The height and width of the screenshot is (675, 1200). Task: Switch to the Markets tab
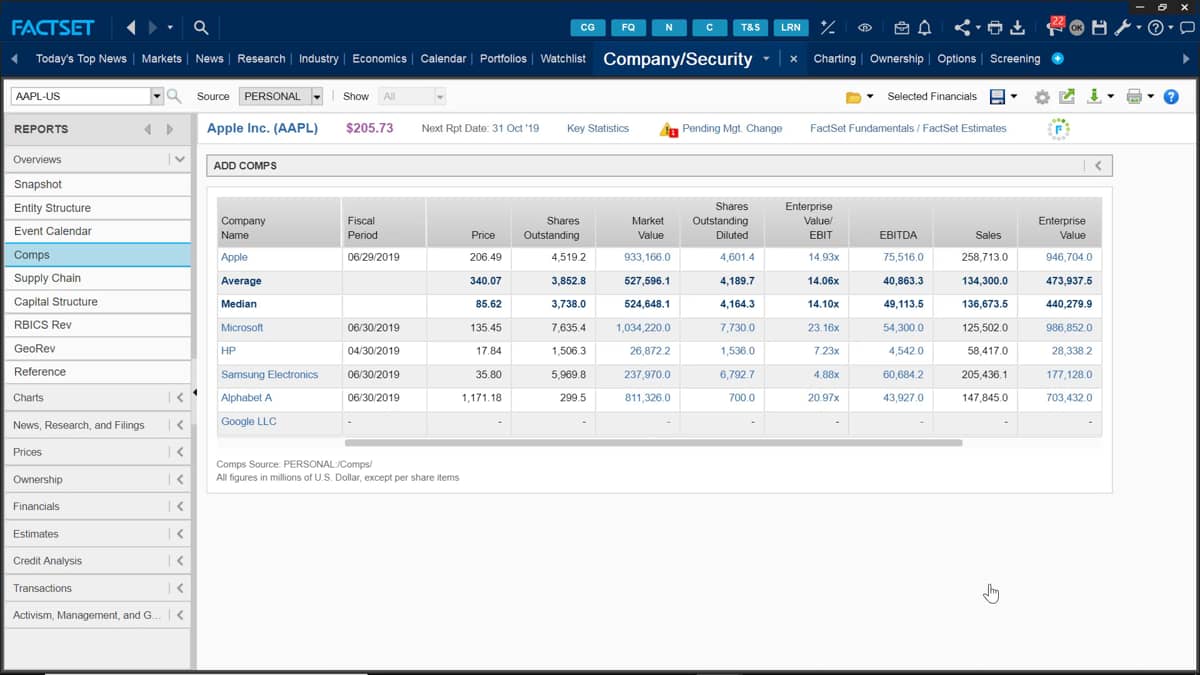(x=161, y=59)
